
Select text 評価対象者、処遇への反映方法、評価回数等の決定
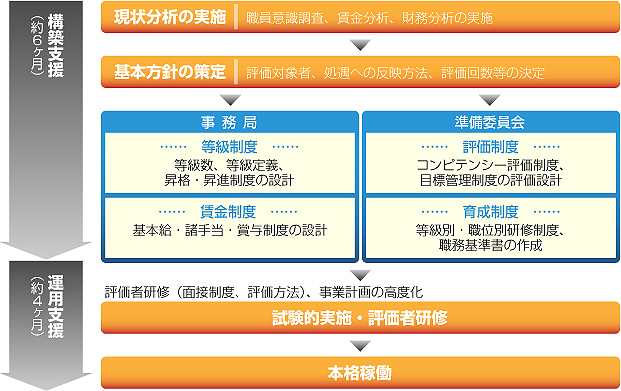click(x=395, y=73)
